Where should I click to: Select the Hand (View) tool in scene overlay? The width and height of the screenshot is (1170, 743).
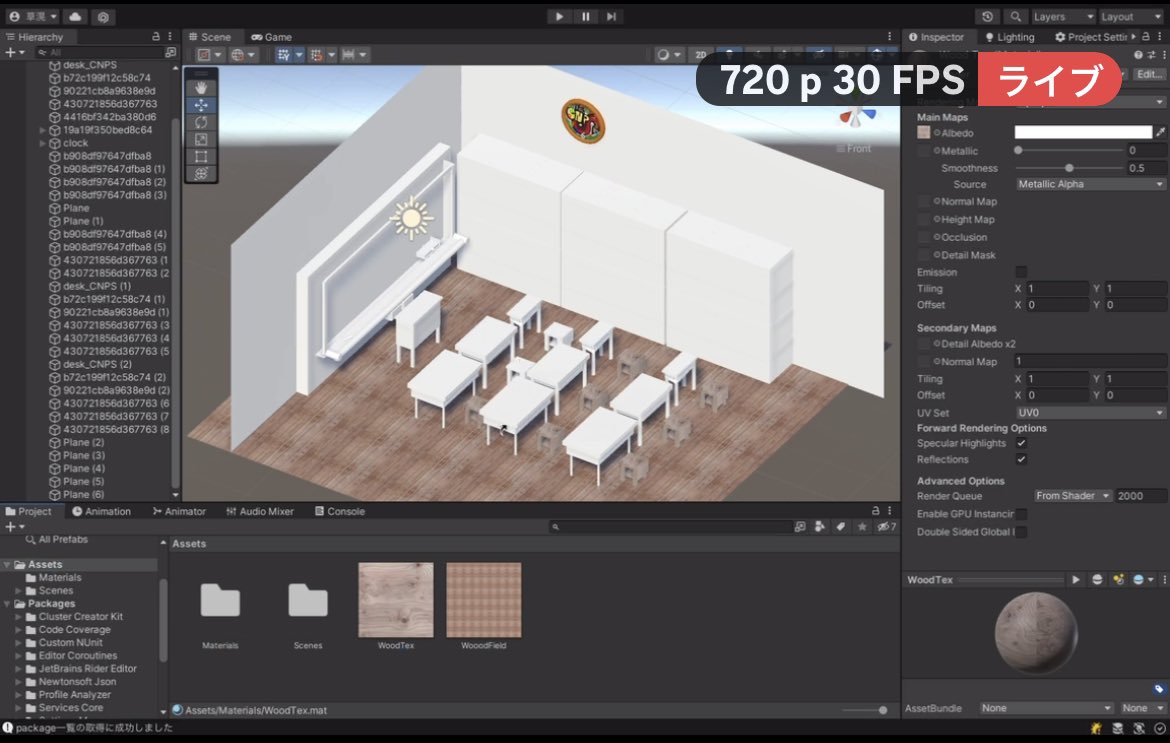point(201,88)
